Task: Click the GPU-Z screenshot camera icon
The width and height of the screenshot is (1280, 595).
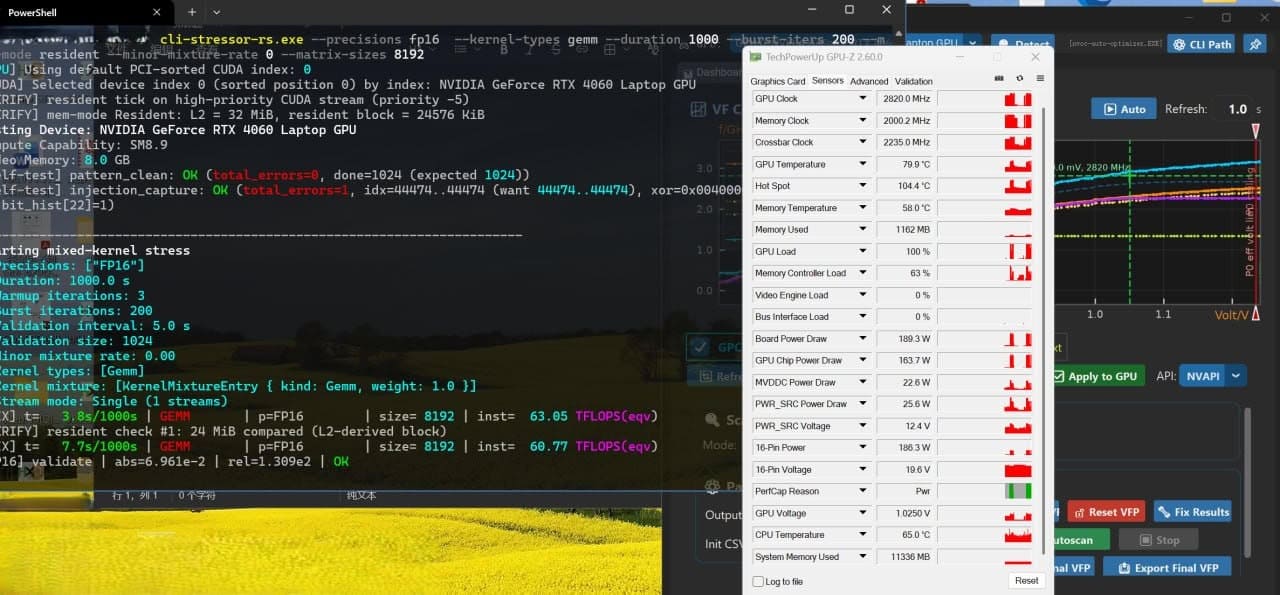Action: [x=999, y=78]
